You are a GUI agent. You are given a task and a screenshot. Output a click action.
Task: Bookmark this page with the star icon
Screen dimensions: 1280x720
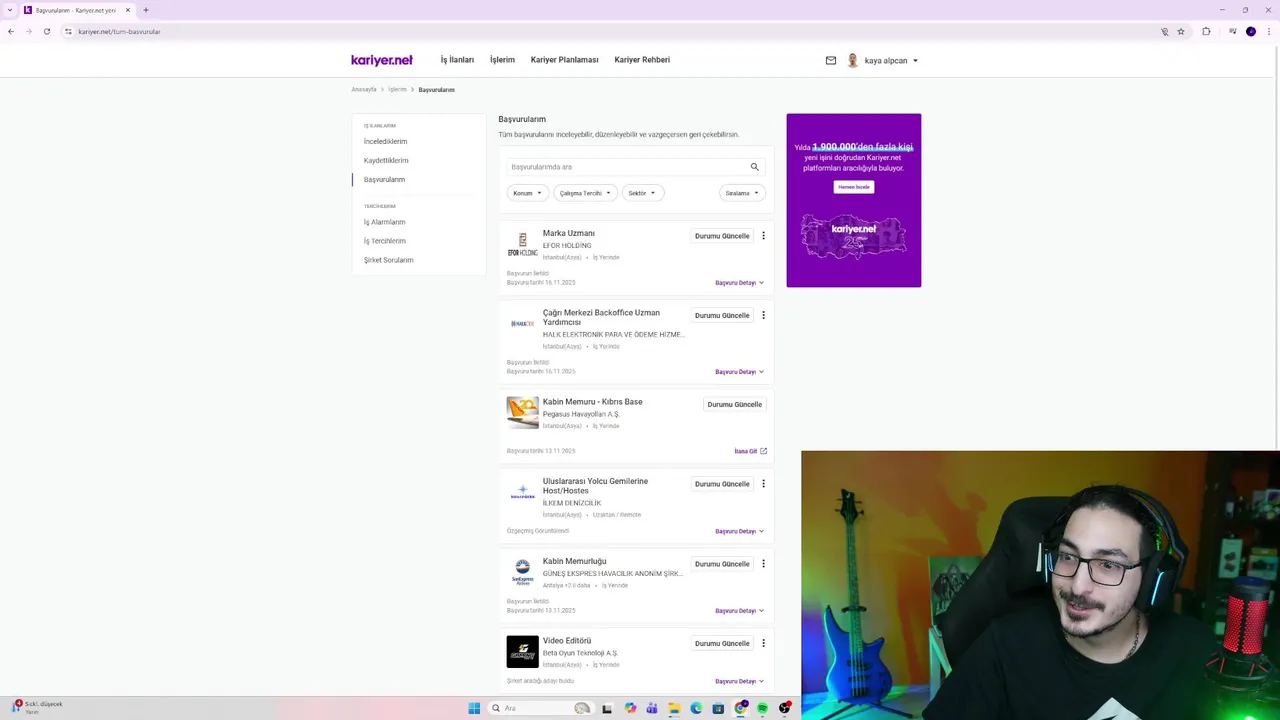point(1181,31)
